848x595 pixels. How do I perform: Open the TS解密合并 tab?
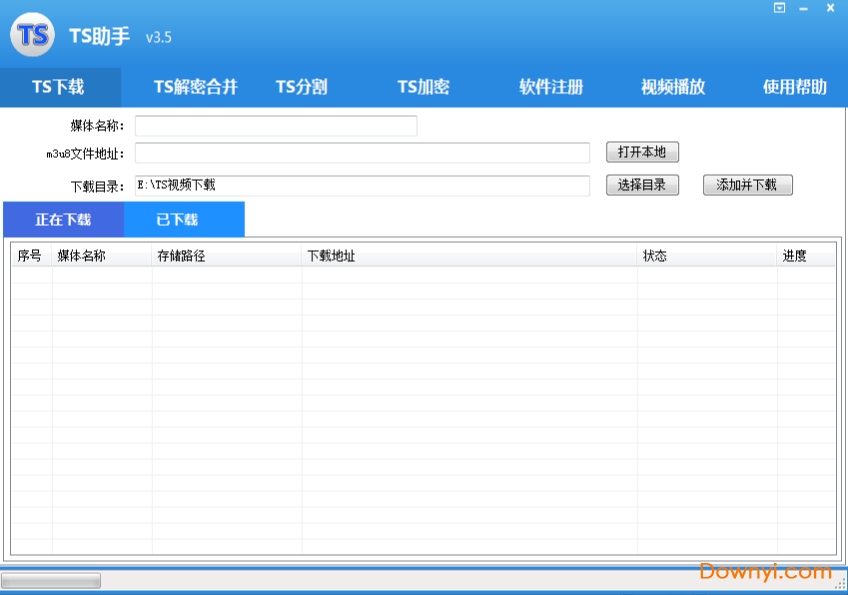[x=196, y=87]
